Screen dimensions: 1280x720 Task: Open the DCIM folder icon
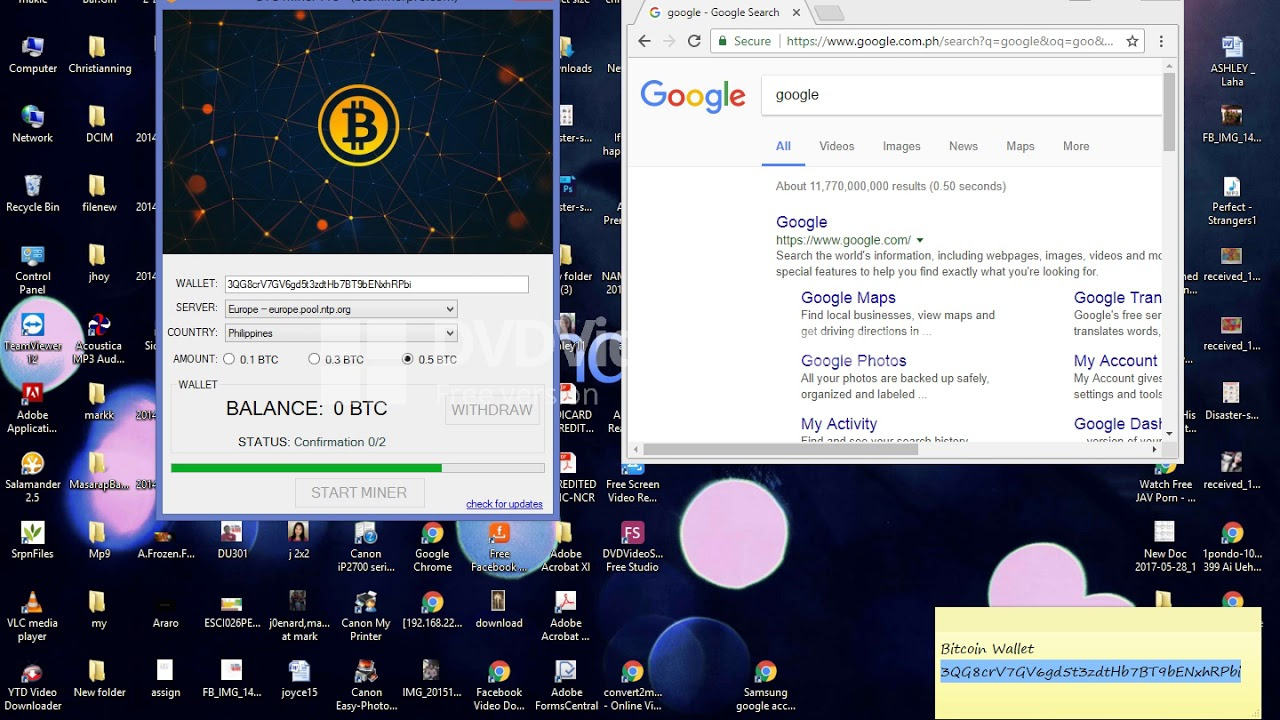[x=99, y=124]
